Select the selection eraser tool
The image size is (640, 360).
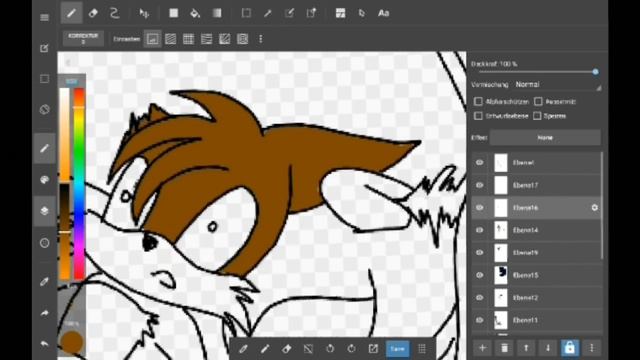pos(311,13)
